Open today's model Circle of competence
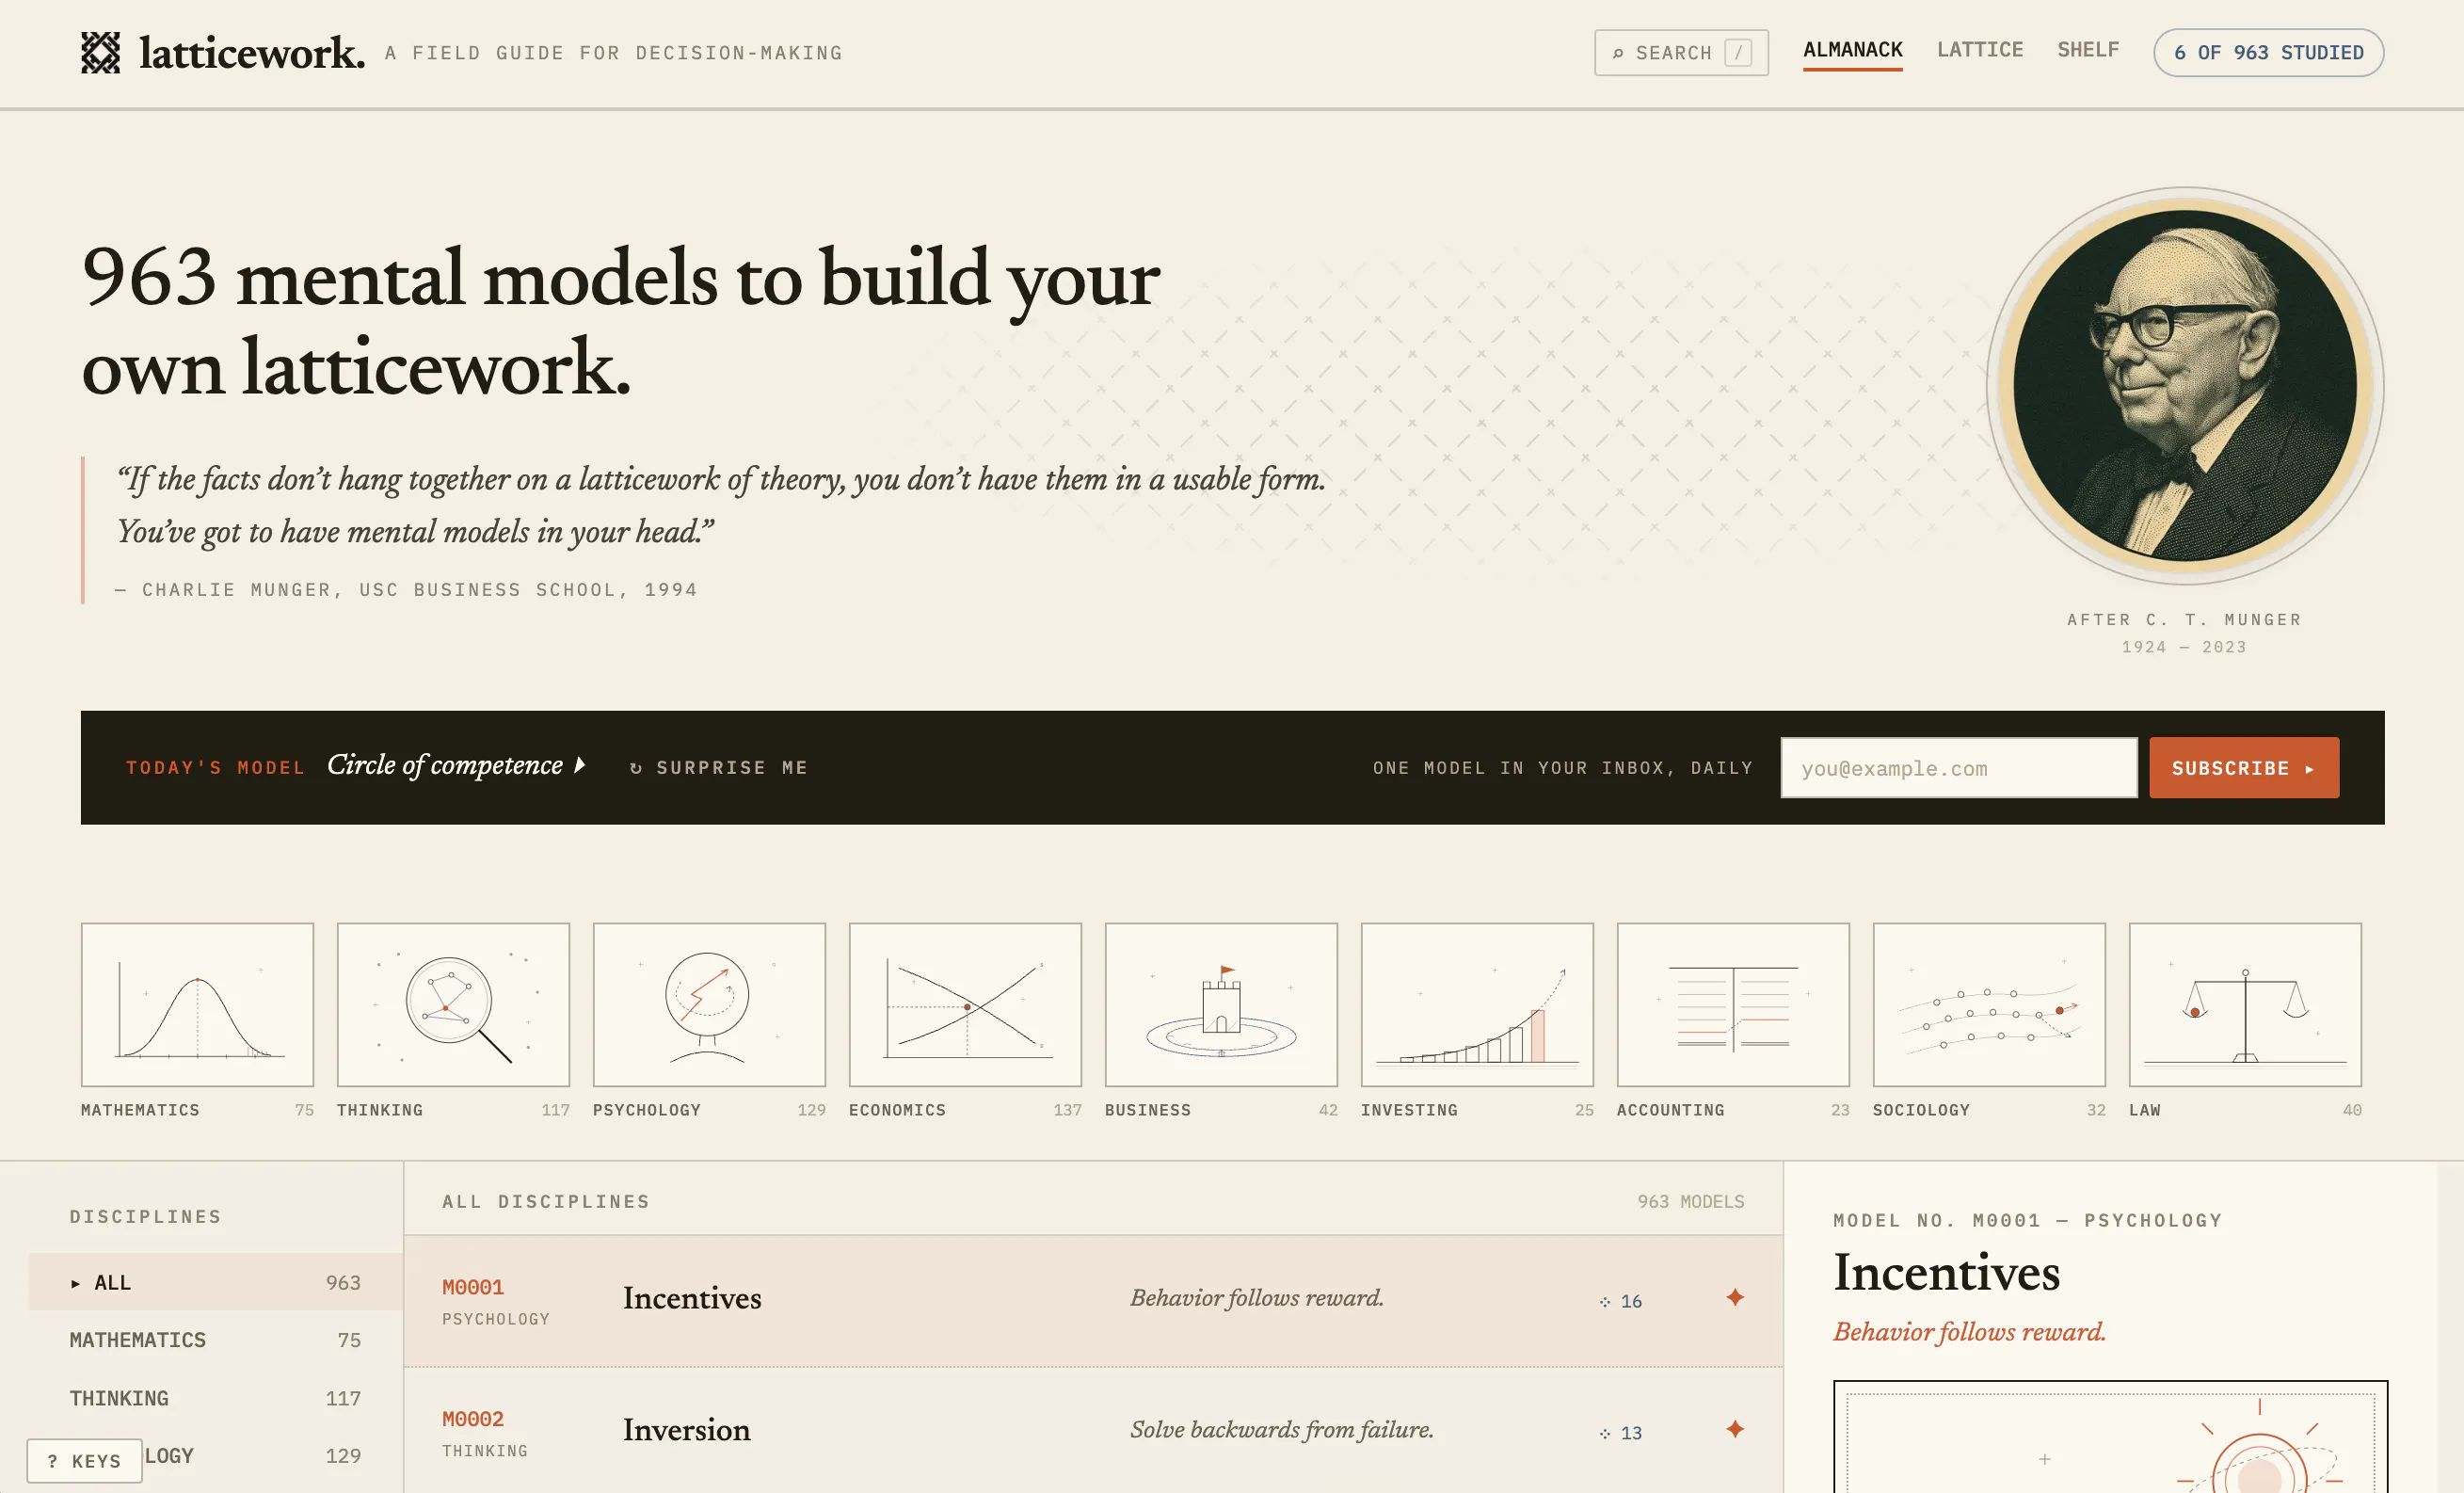 coord(456,765)
